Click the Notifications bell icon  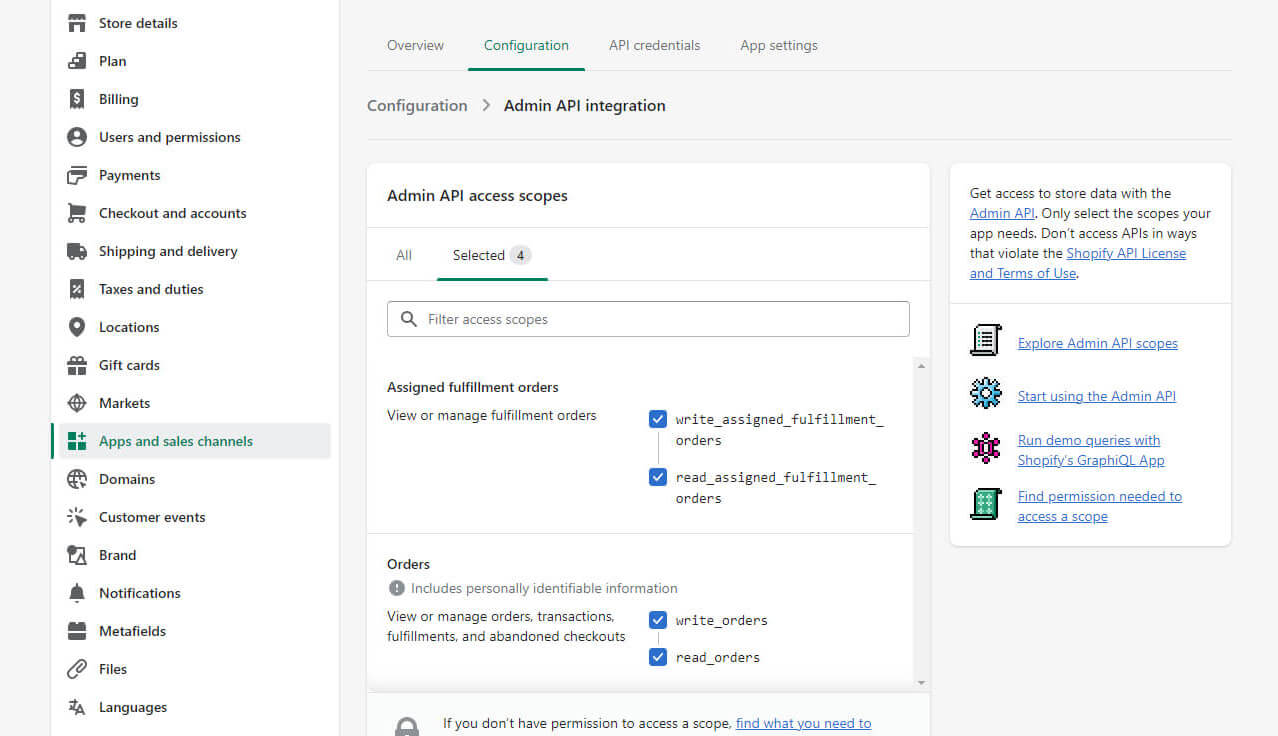click(x=77, y=593)
